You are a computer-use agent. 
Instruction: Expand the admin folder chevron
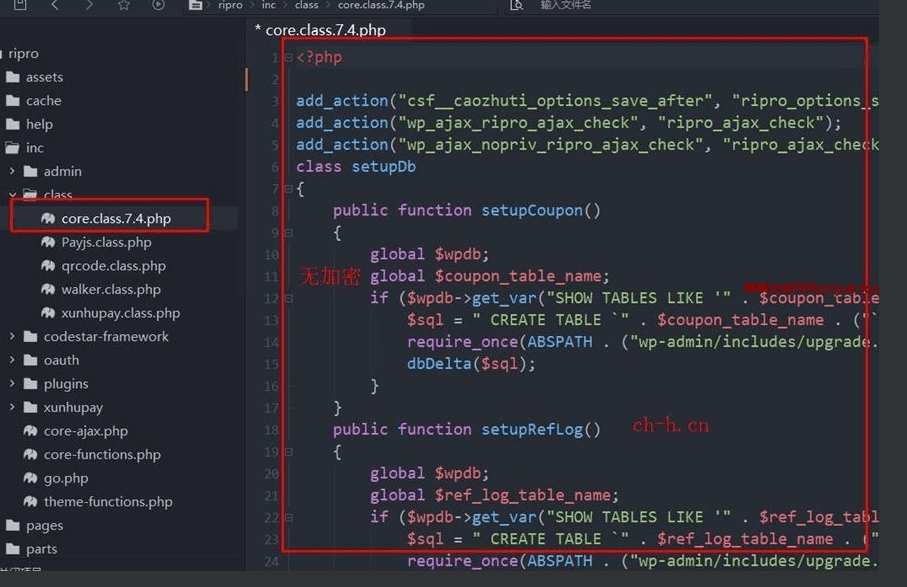click(12, 171)
